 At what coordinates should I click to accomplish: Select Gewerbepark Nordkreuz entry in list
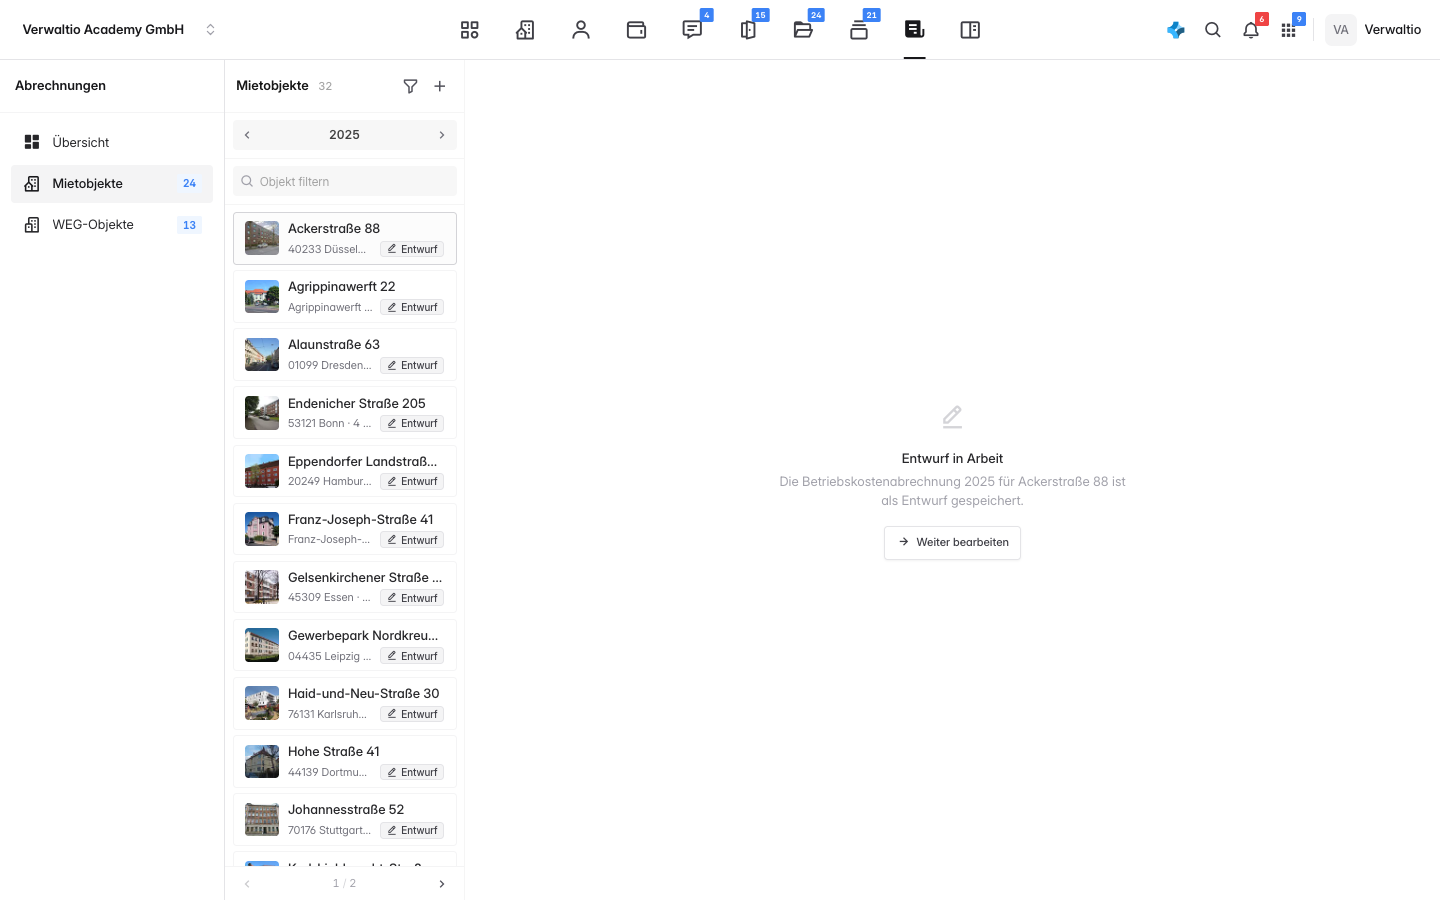coord(345,645)
